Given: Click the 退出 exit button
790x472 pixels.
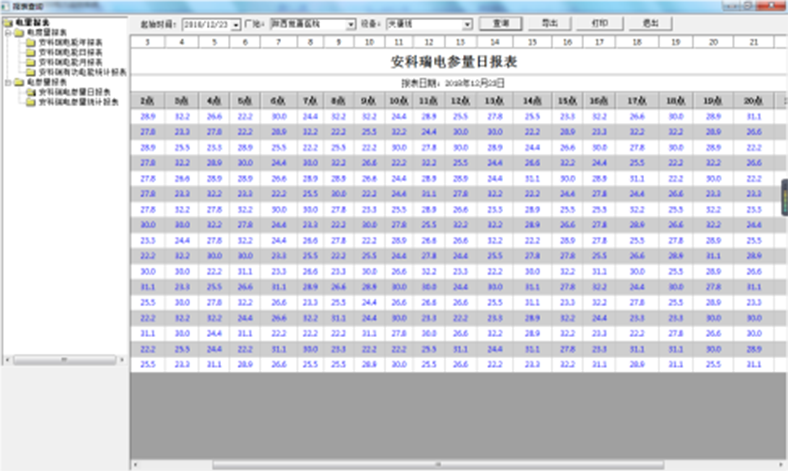Looking at the screenshot, I should (x=649, y=22).
